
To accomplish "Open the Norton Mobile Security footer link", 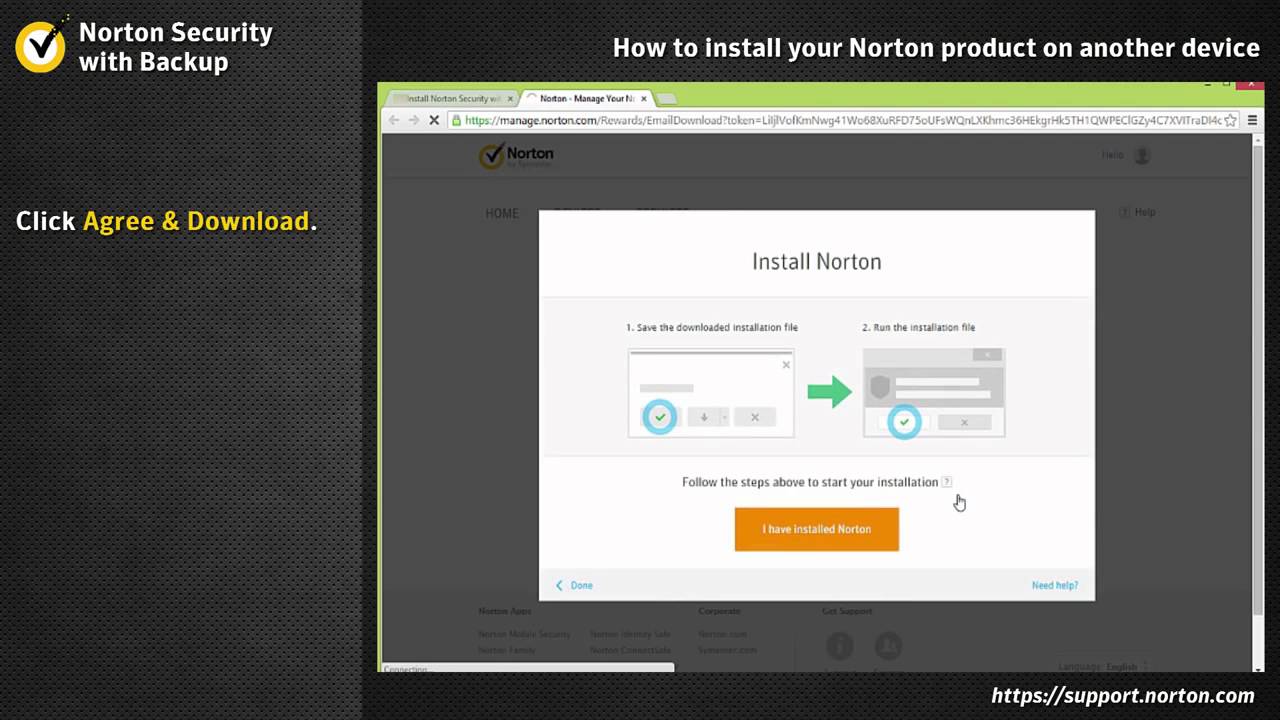I will tap(524, 634).
